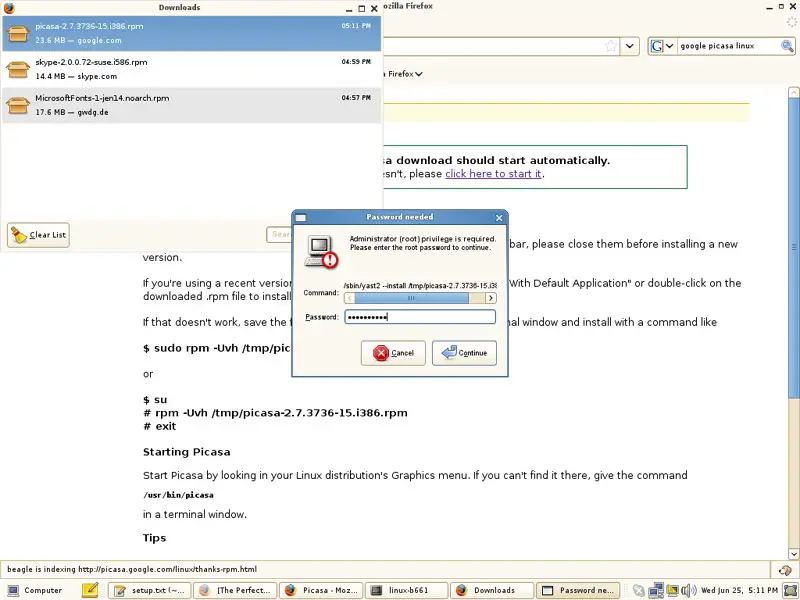This screenshot has height=600, width=800.
Task: Click the 05:11 PM download timestamp
Action: (x=356, y=26)
